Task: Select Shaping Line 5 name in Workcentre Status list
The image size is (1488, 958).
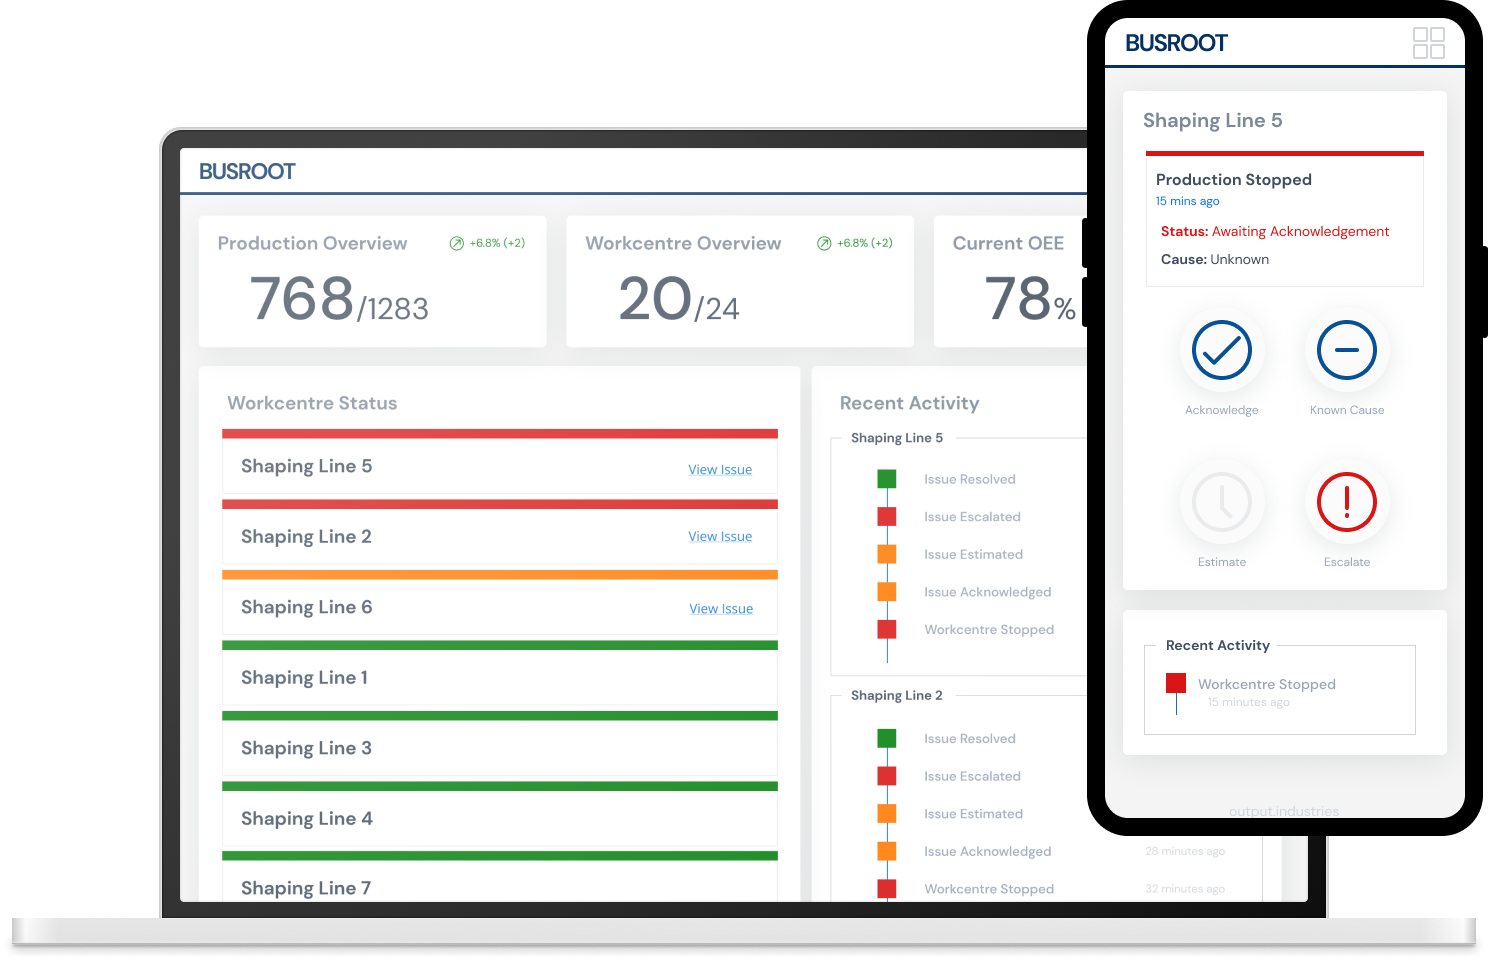Action: click(x=306, y=467)
